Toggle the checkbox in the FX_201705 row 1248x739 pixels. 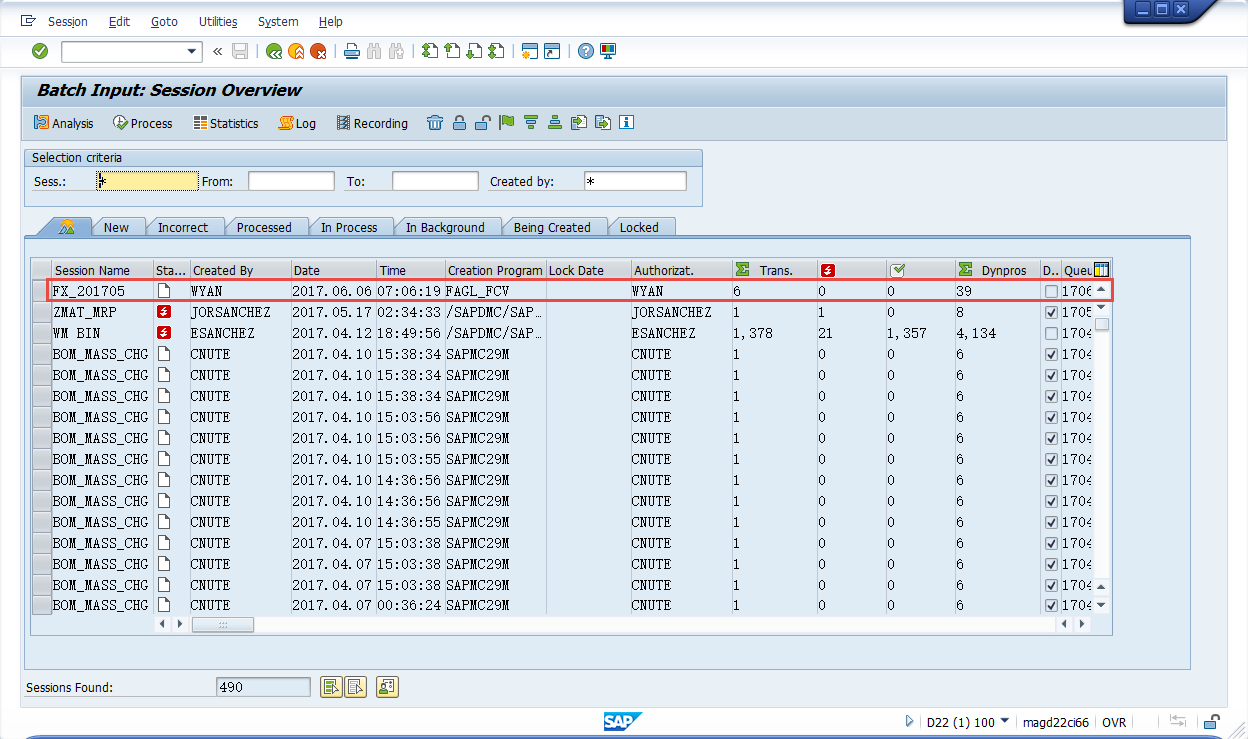[x=1050, y=291]
